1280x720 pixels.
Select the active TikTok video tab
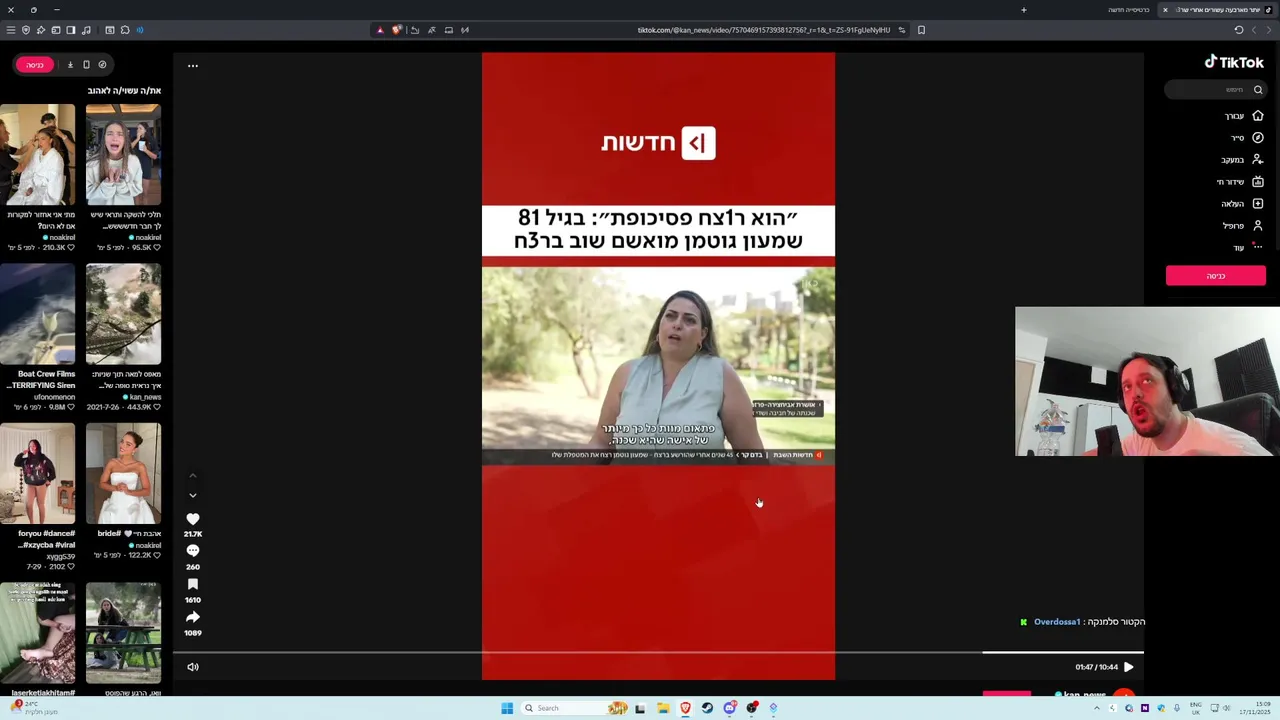1216,10
